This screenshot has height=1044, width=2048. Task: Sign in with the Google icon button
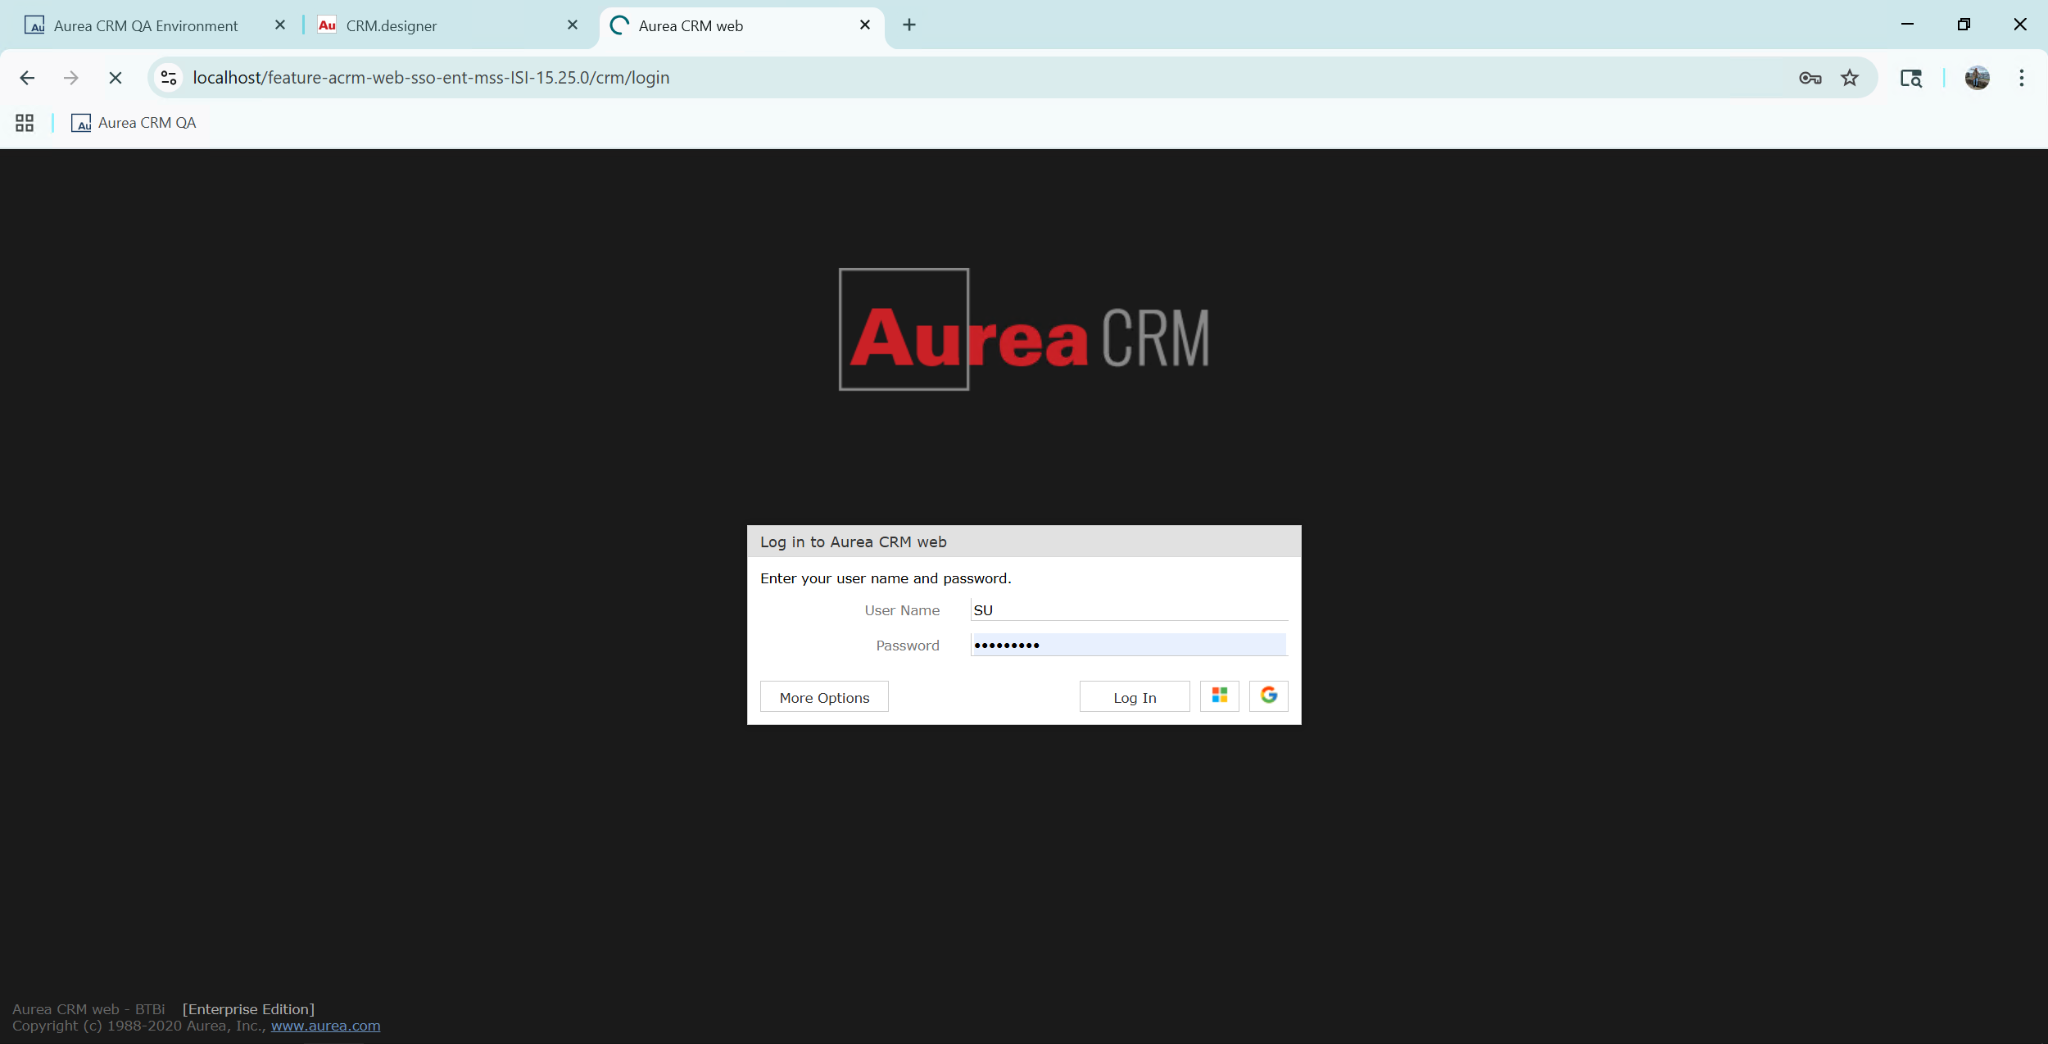(x=1268, y=696)
